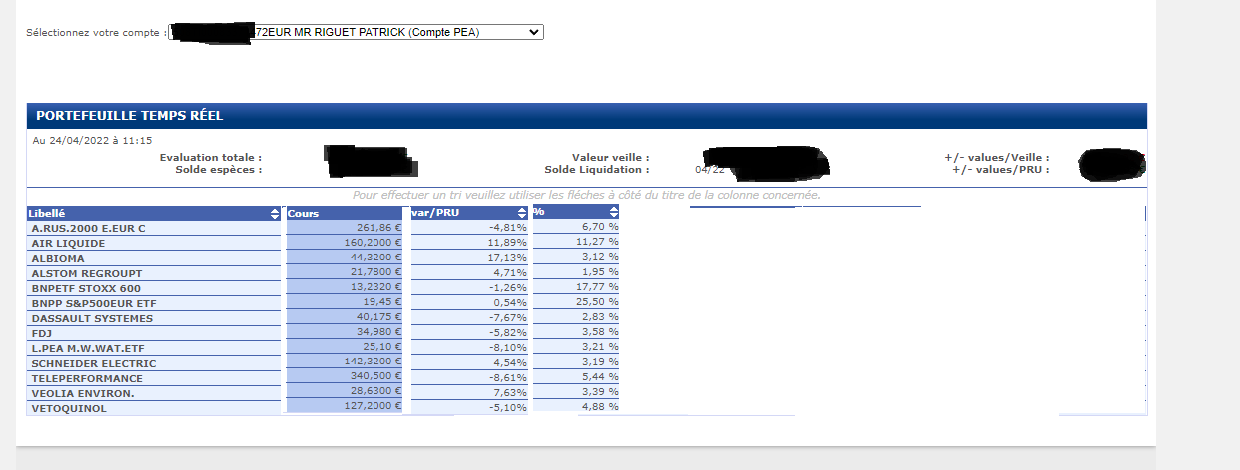This screenshot has width=1240, height=470.
Task: Sort by % column using its arrows icon
Action: [613, 212]
